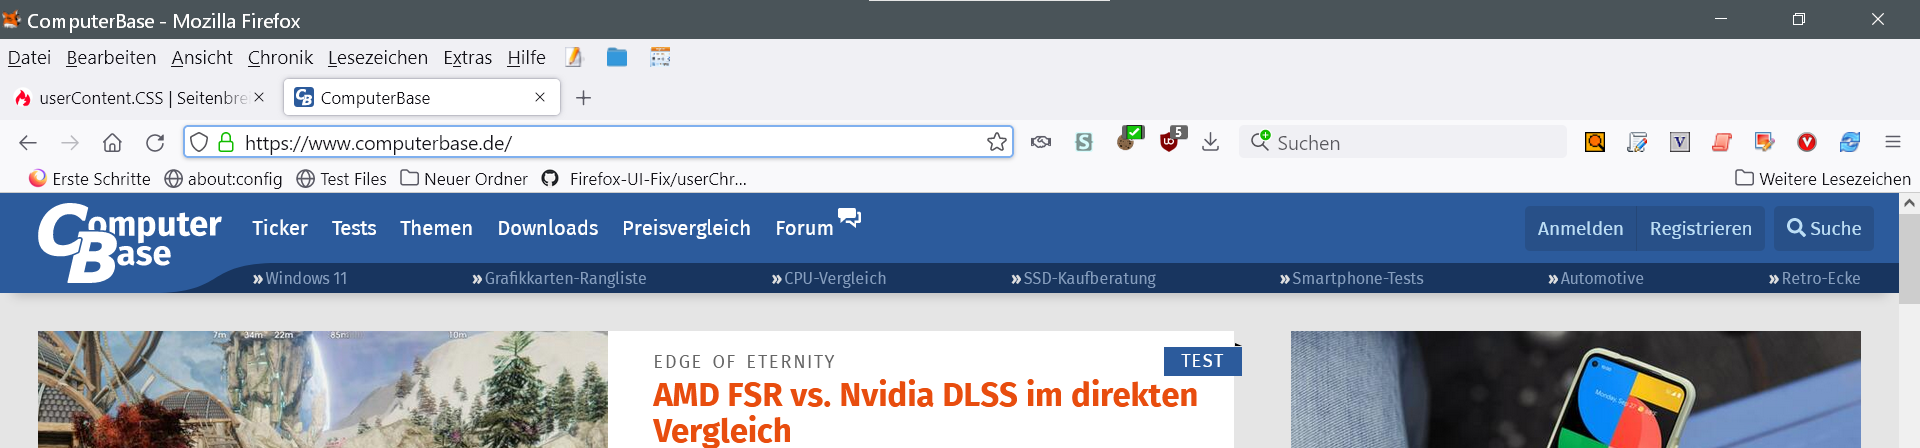Click the calendar grid icon in menu bar

[660, 57]
